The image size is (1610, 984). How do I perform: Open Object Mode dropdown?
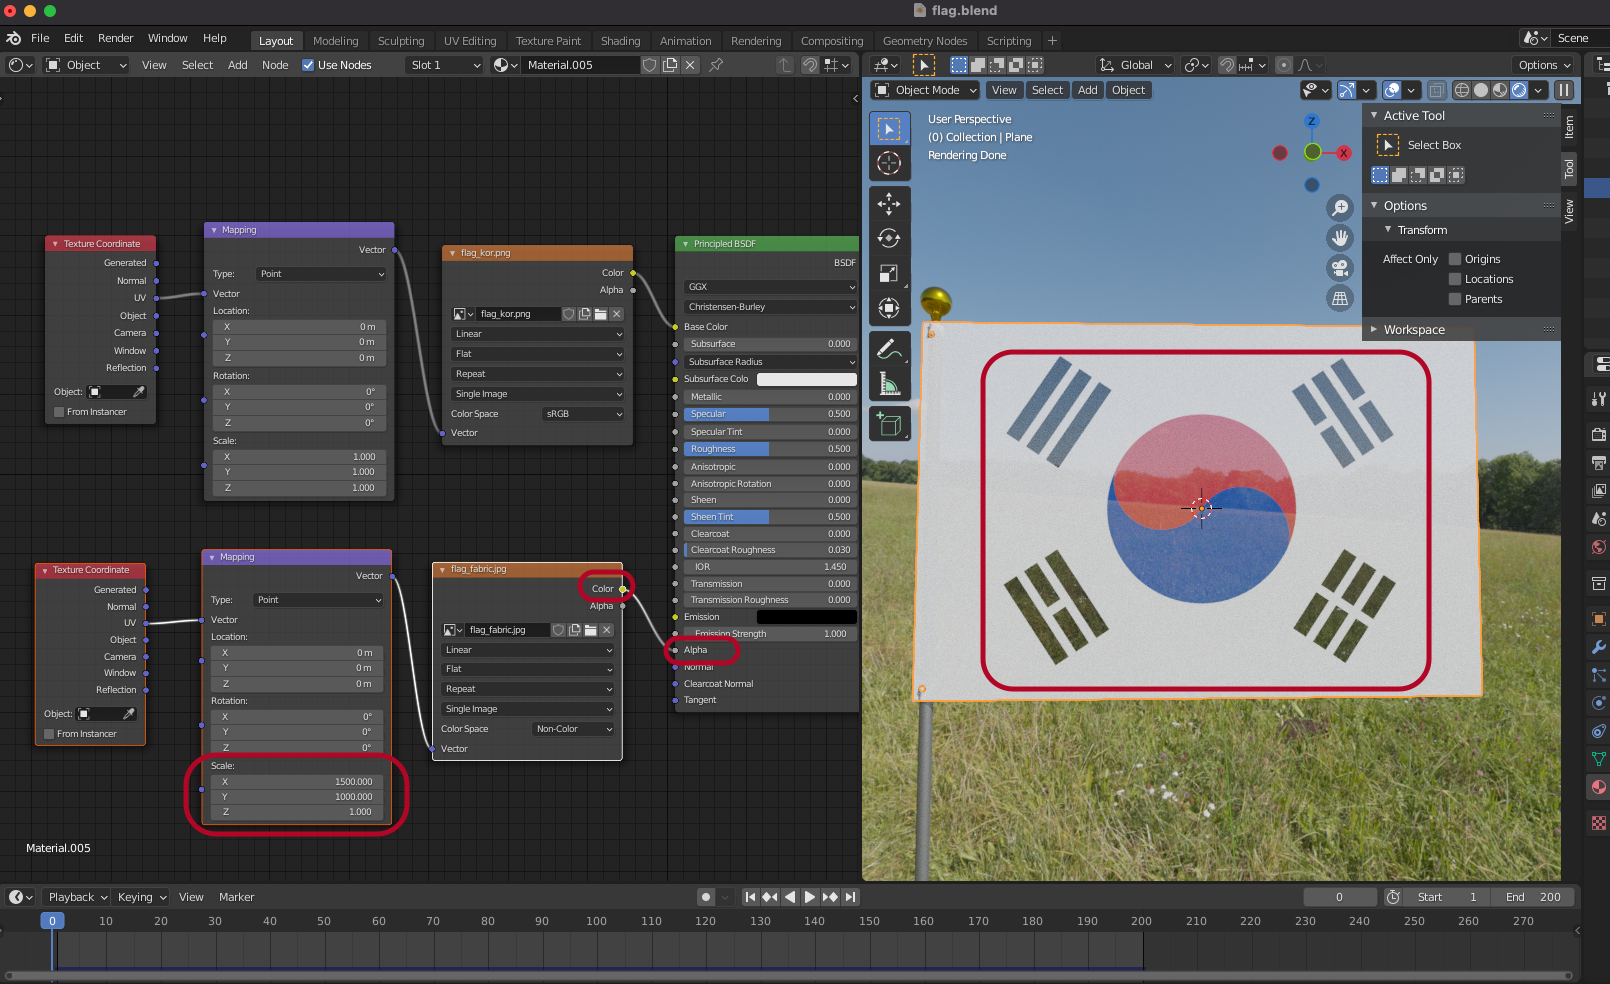(x=926, y=90)
